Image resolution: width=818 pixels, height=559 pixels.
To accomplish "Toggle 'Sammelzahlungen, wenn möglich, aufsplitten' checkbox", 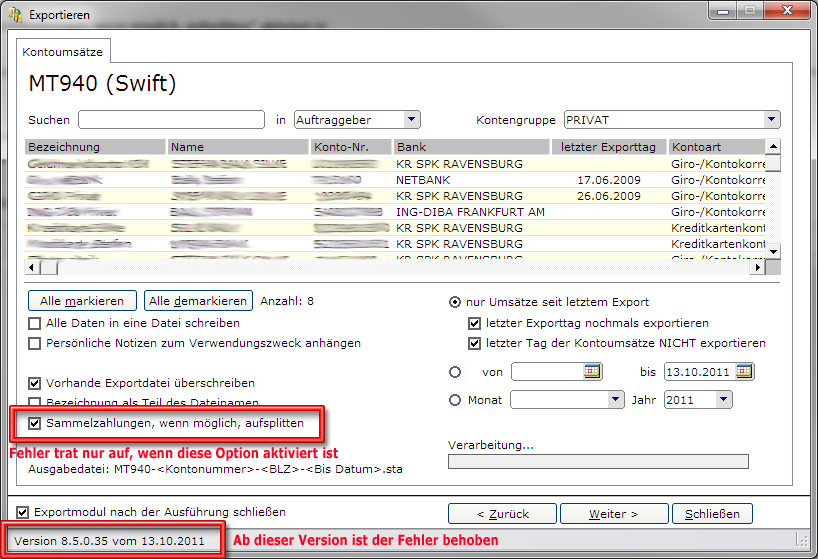I will [x=34, y=423].
